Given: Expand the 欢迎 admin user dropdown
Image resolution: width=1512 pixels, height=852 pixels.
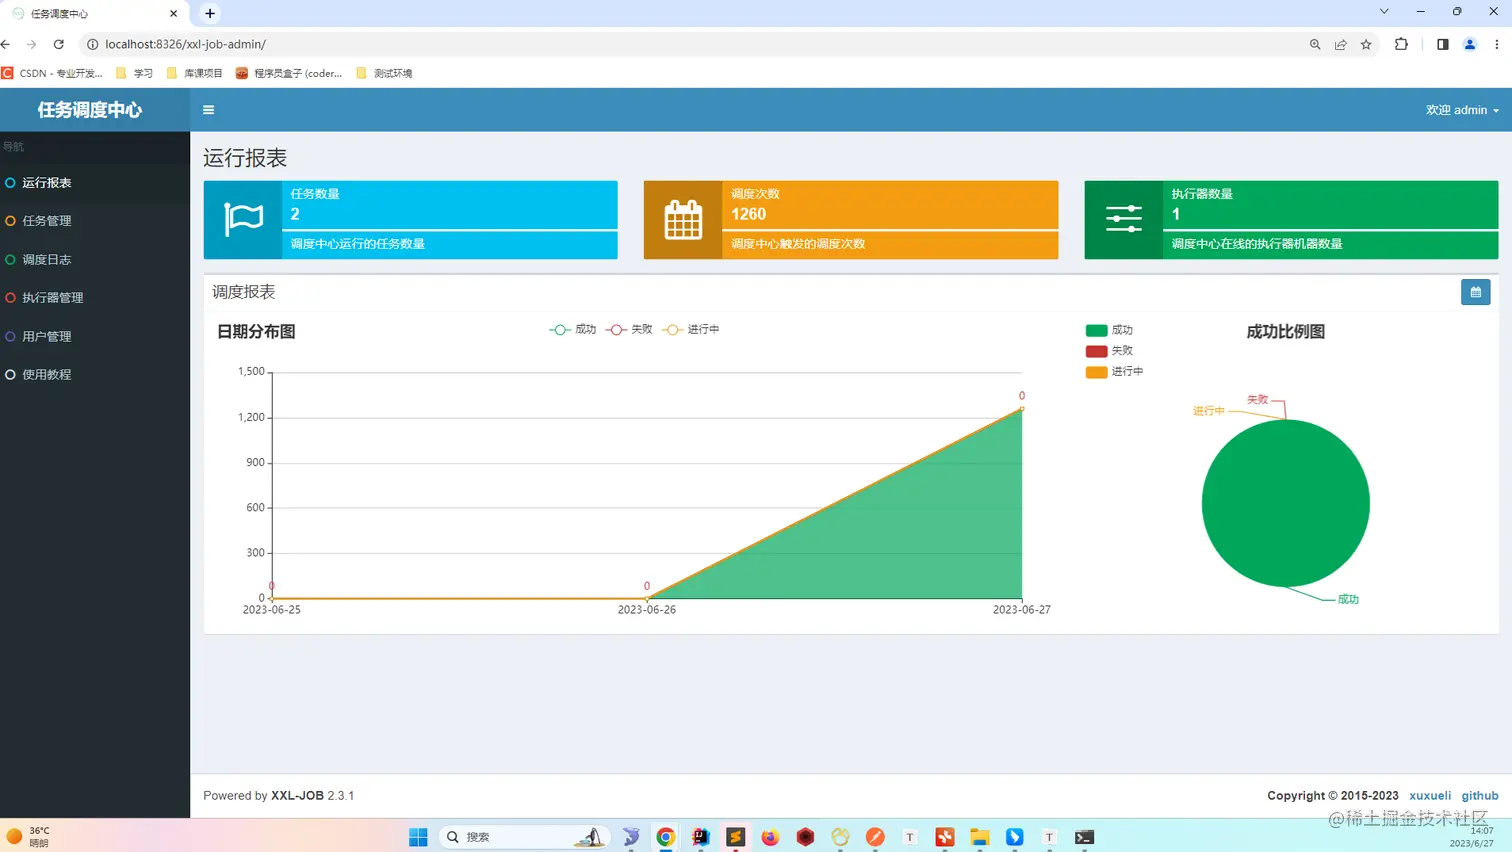Looking at the screenshot, I should [x=1462, y=110].
